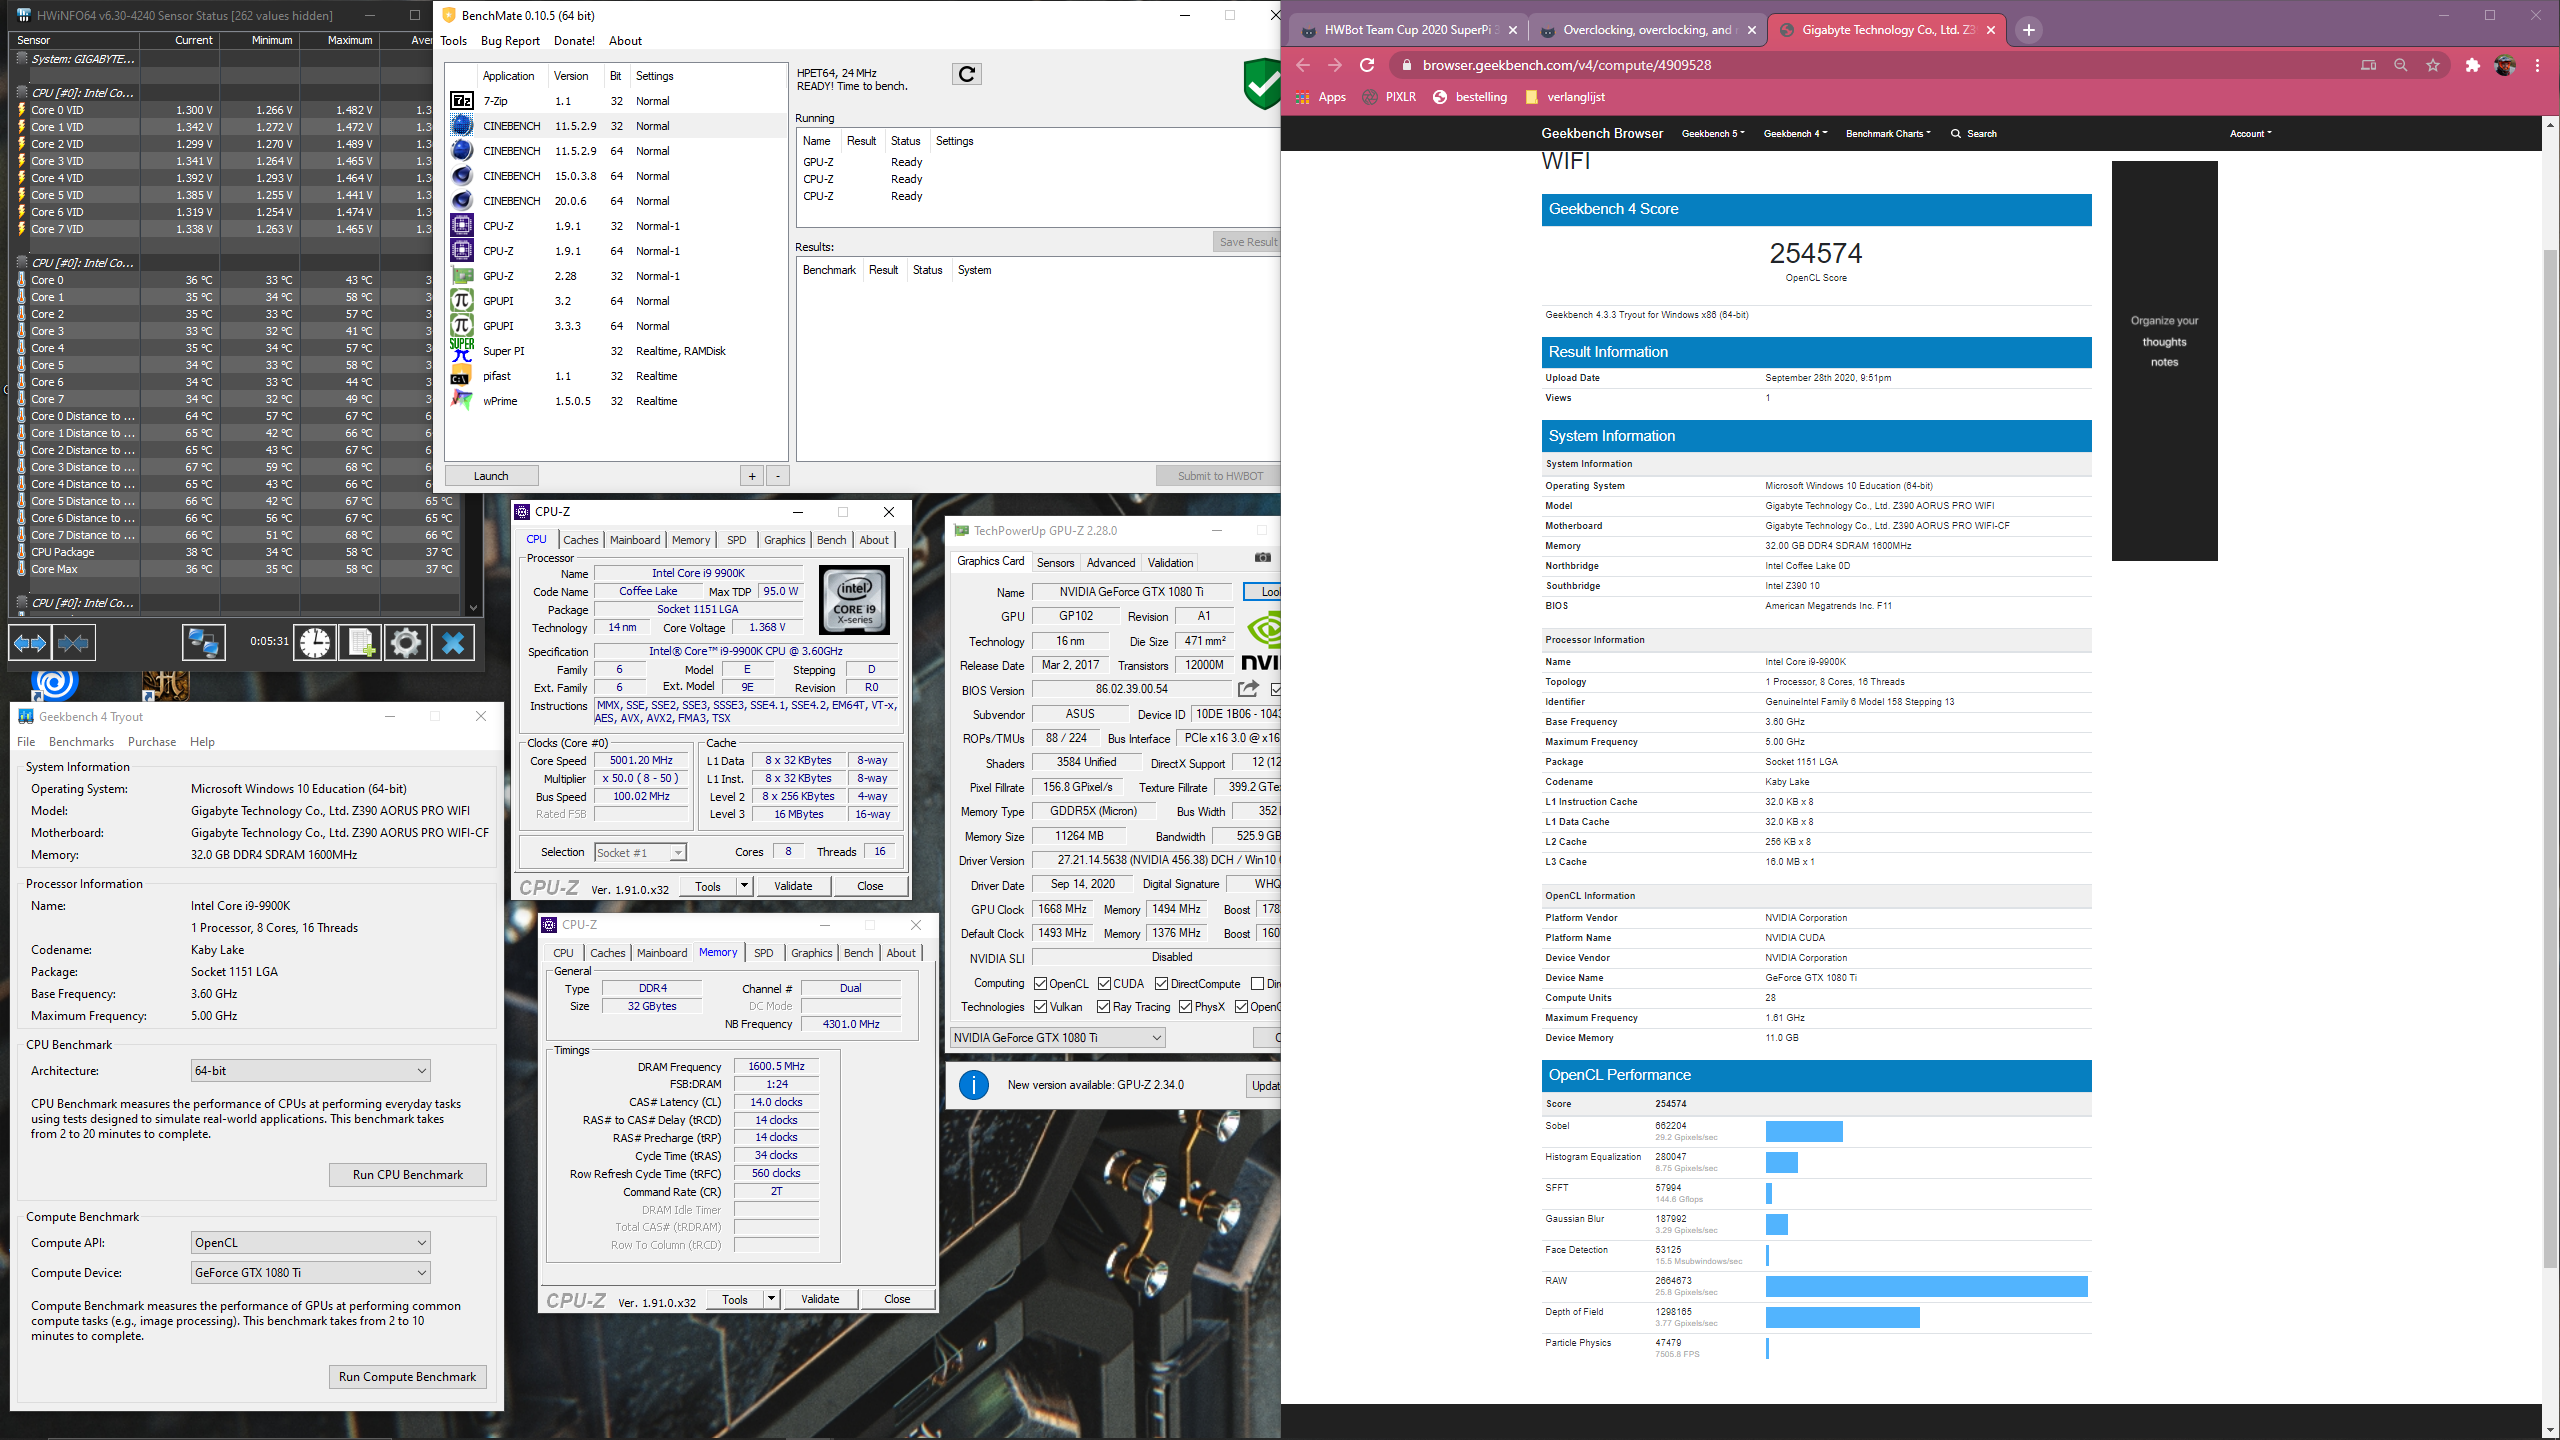Viewport: 2560px width, 1440px height.
Task: Open Compute Device GeForce dropdown
Action: tap(310, 1273)
